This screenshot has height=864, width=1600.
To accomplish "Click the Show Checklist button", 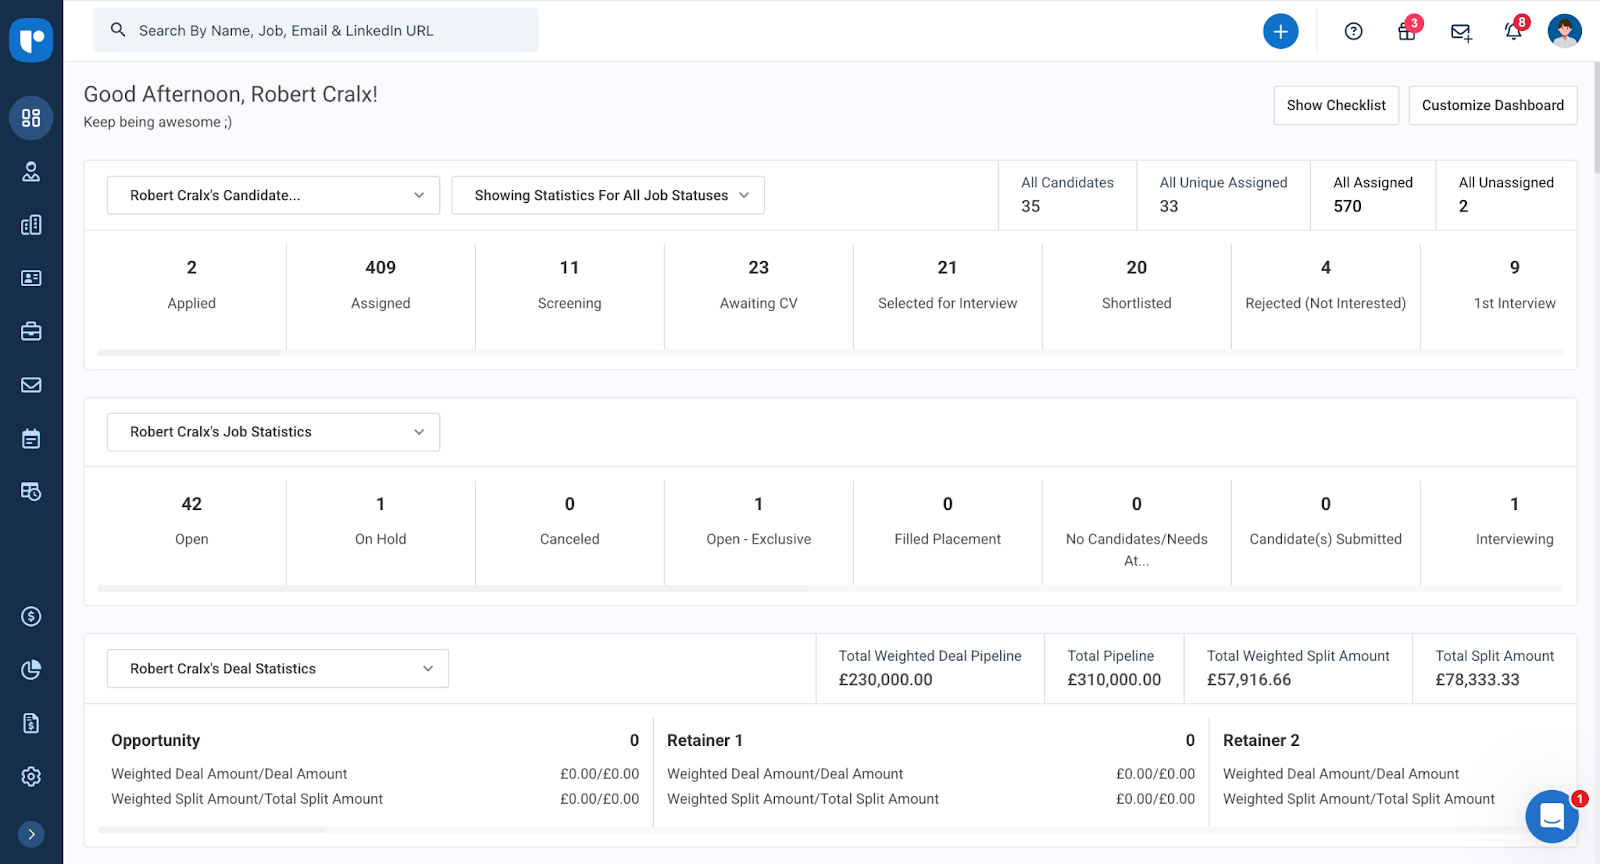I will 1335,105.
